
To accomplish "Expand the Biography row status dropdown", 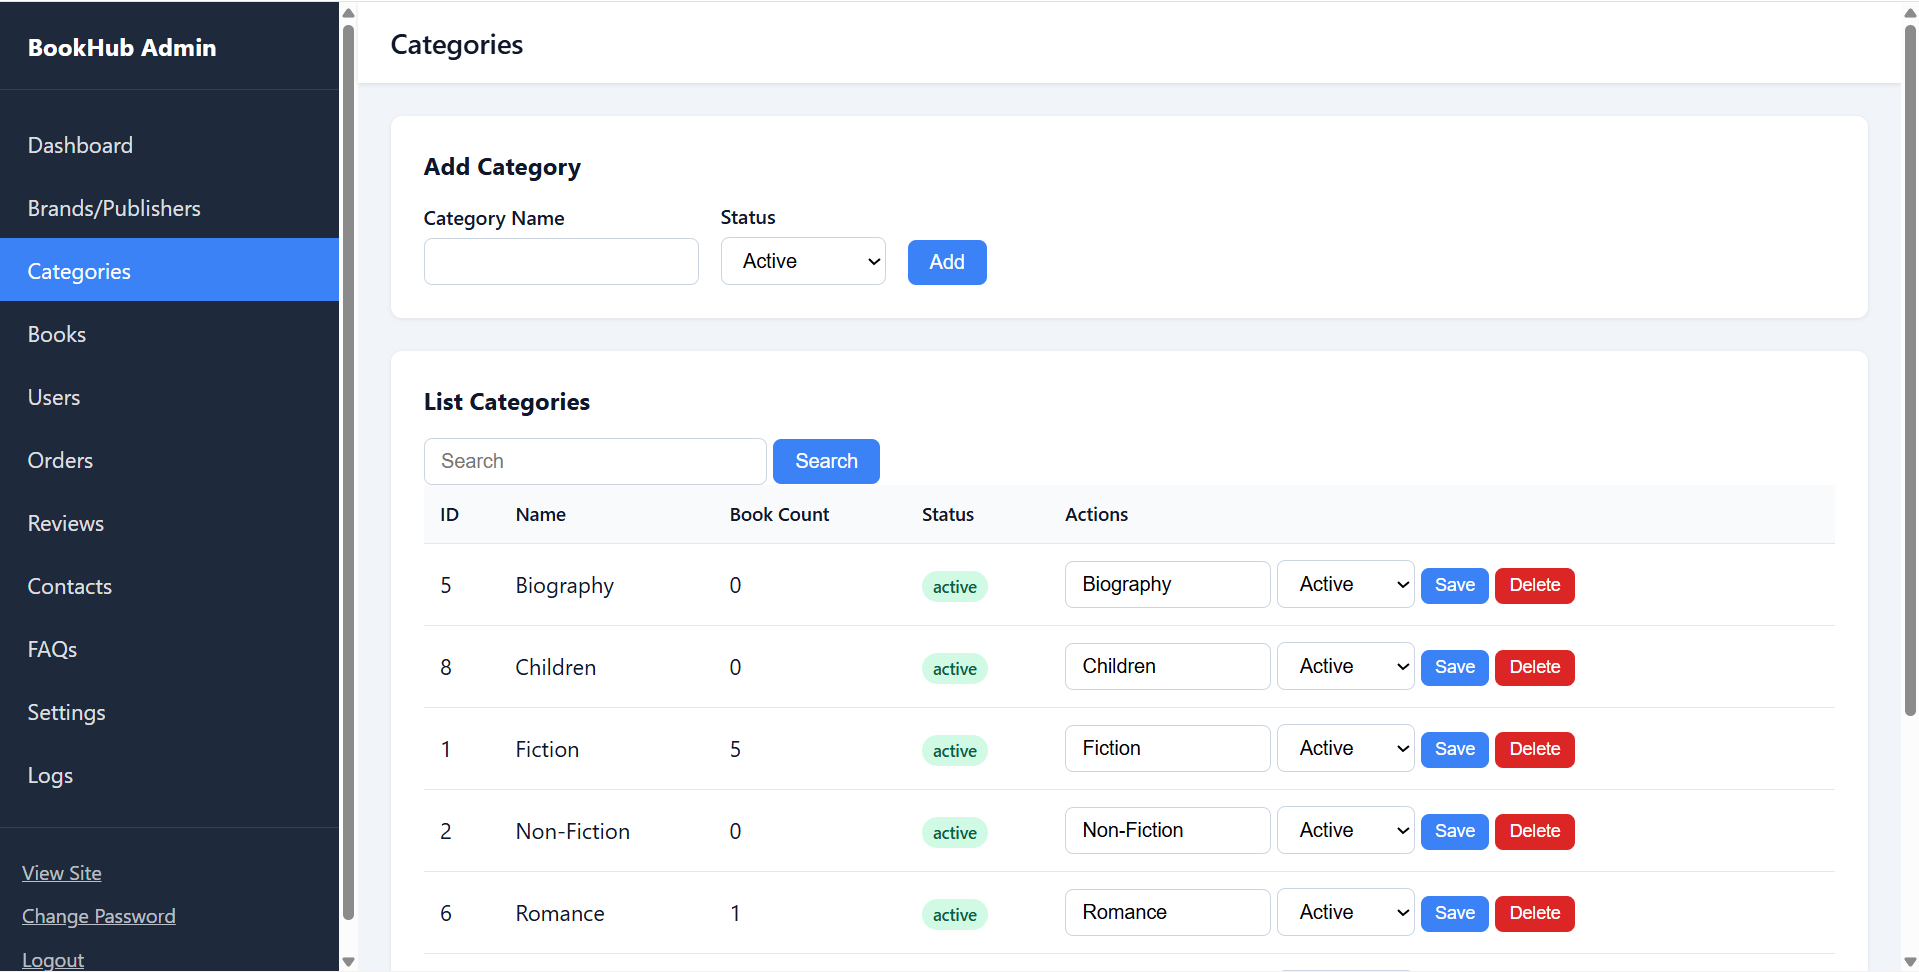I will (x=1345, y=584).
